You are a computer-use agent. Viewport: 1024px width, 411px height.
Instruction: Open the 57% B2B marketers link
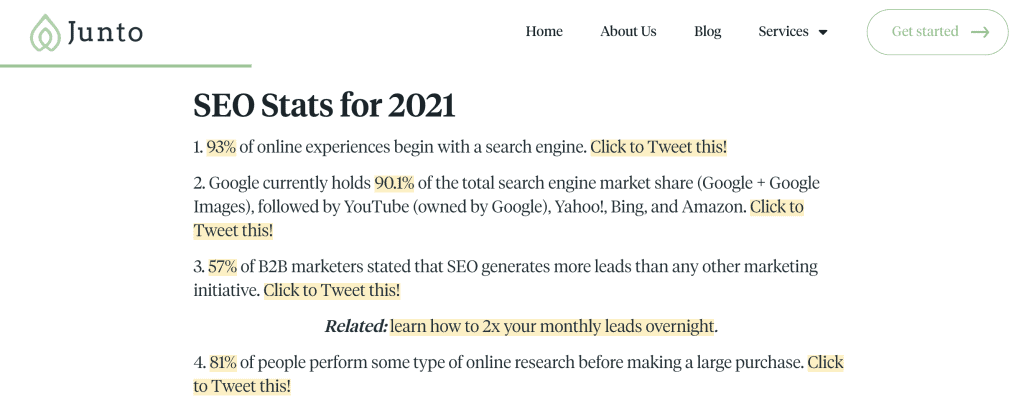point(223,267)
